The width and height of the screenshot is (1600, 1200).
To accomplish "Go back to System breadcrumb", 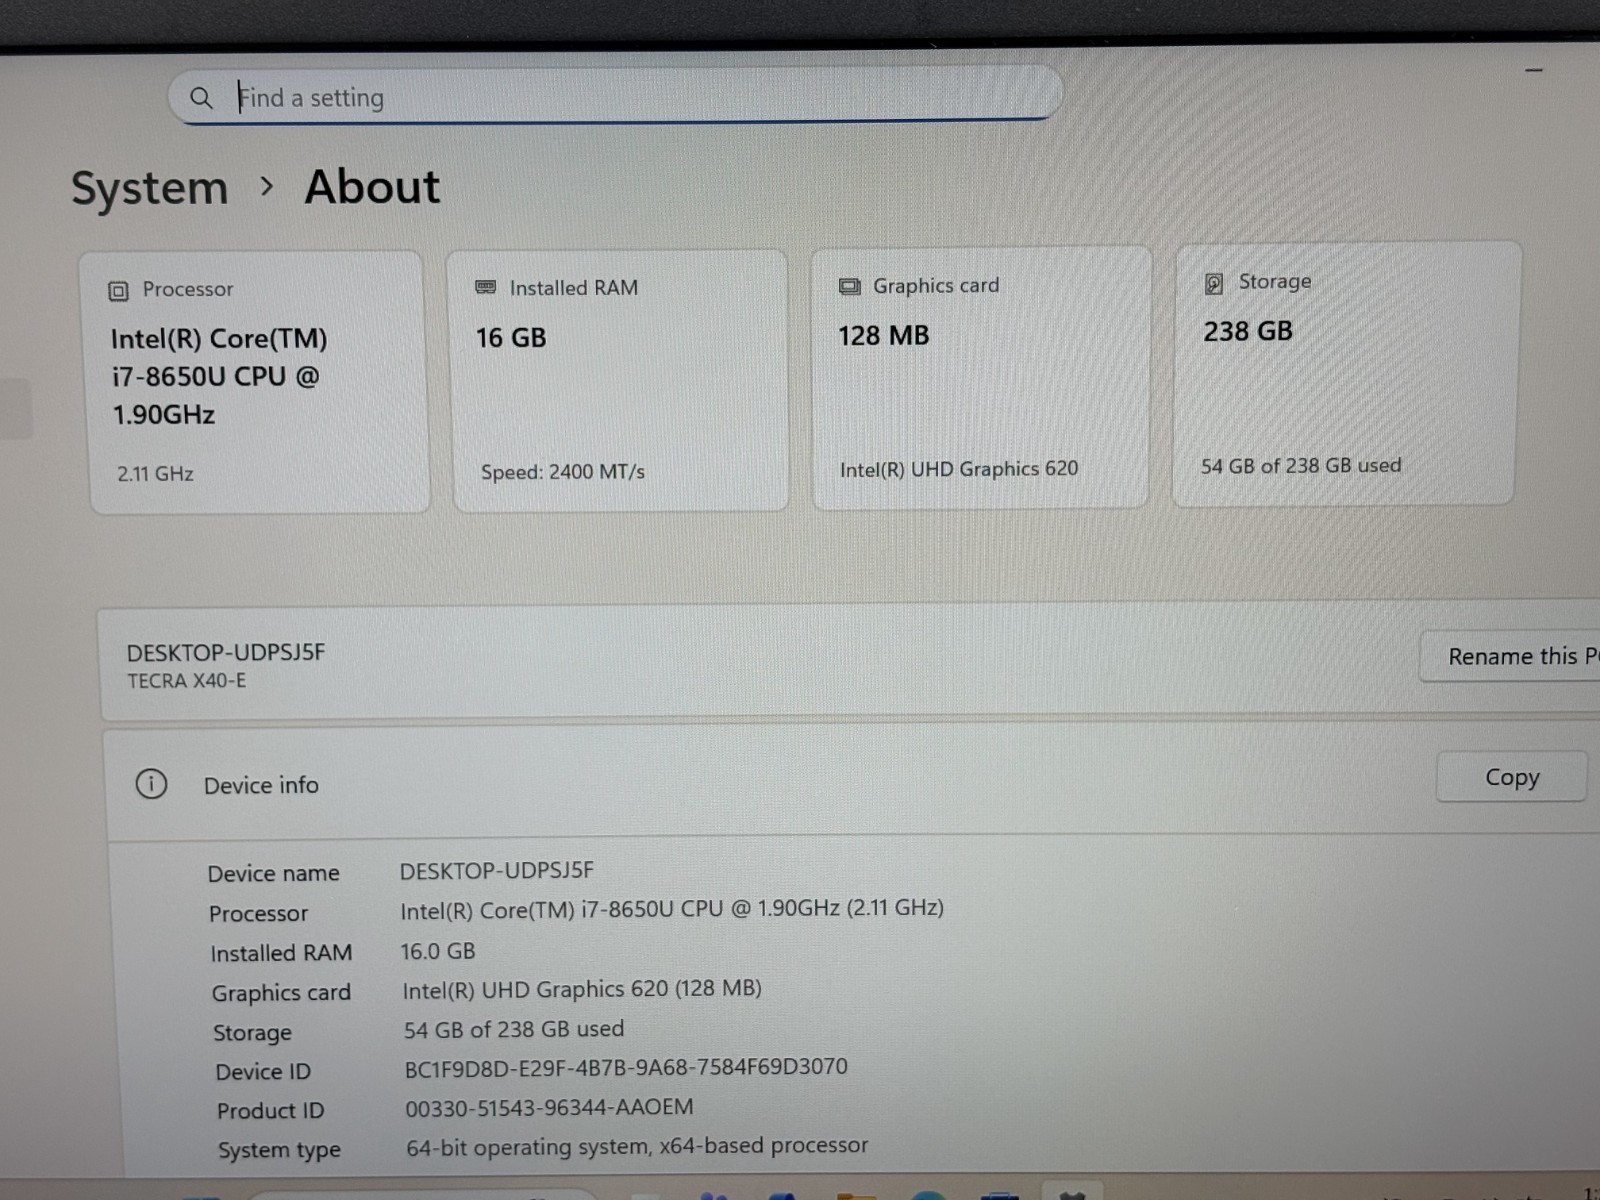I will tap(150, 188).
